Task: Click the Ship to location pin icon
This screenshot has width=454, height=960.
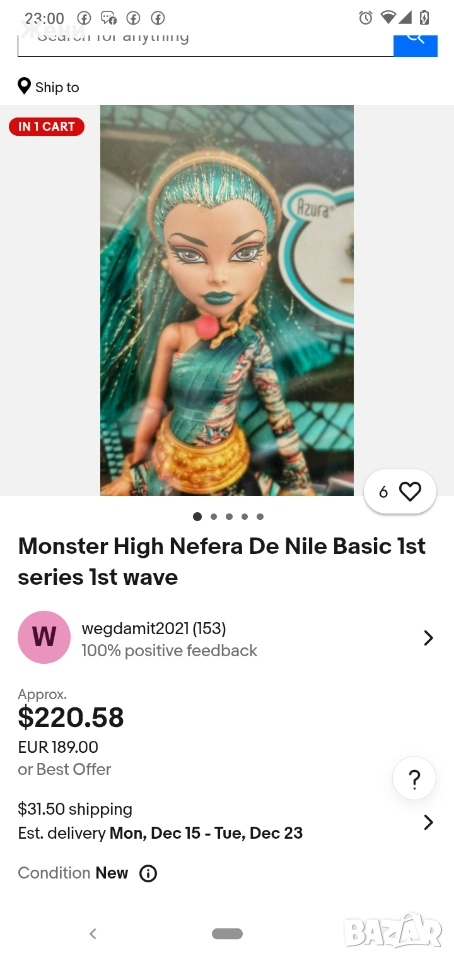Action: tap(24, 86)
